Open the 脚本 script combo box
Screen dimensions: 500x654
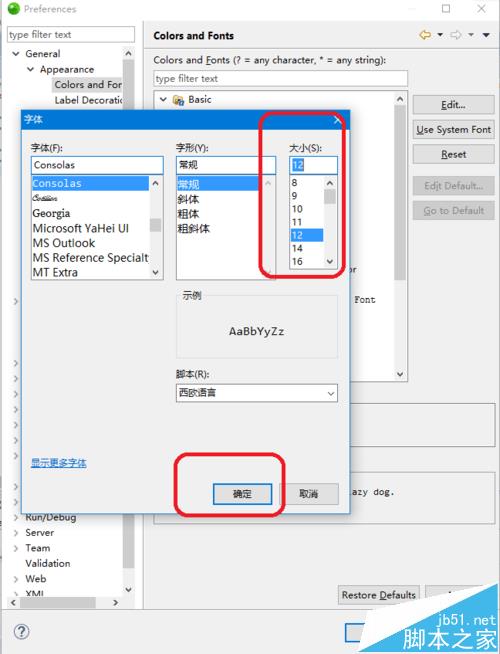pos(256,393)
